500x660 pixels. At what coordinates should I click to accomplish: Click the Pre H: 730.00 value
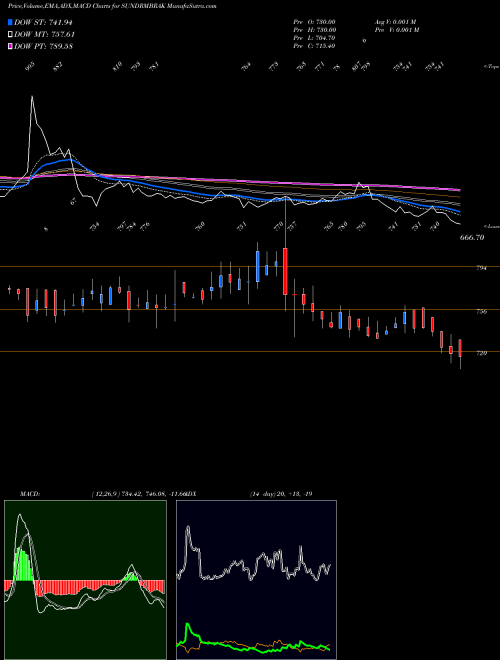[x=314, y=30]
